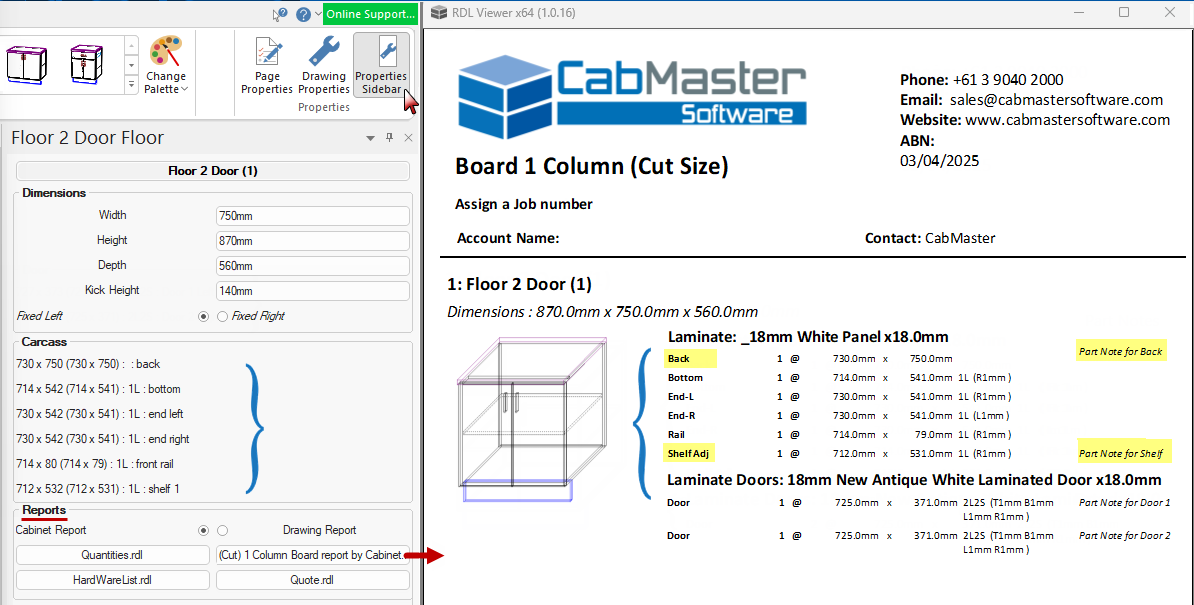1194x605 pixels.
Task: Minimize the RDL Viewer window
Action: tap(1078, 12)
